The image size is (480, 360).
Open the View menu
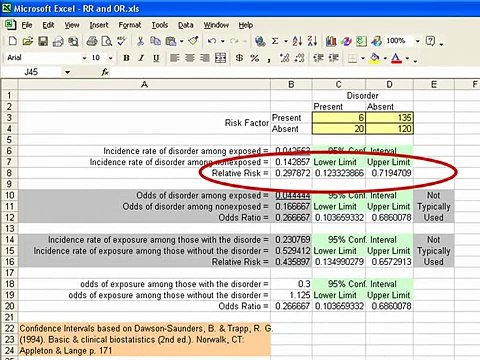pos(72,25)
